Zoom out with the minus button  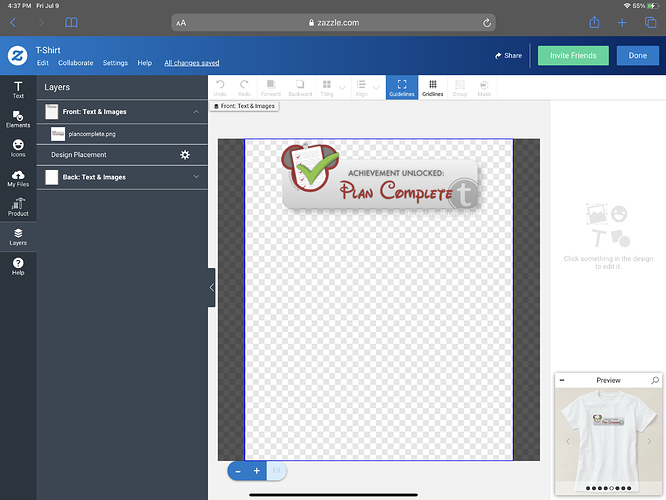point(238,471)
